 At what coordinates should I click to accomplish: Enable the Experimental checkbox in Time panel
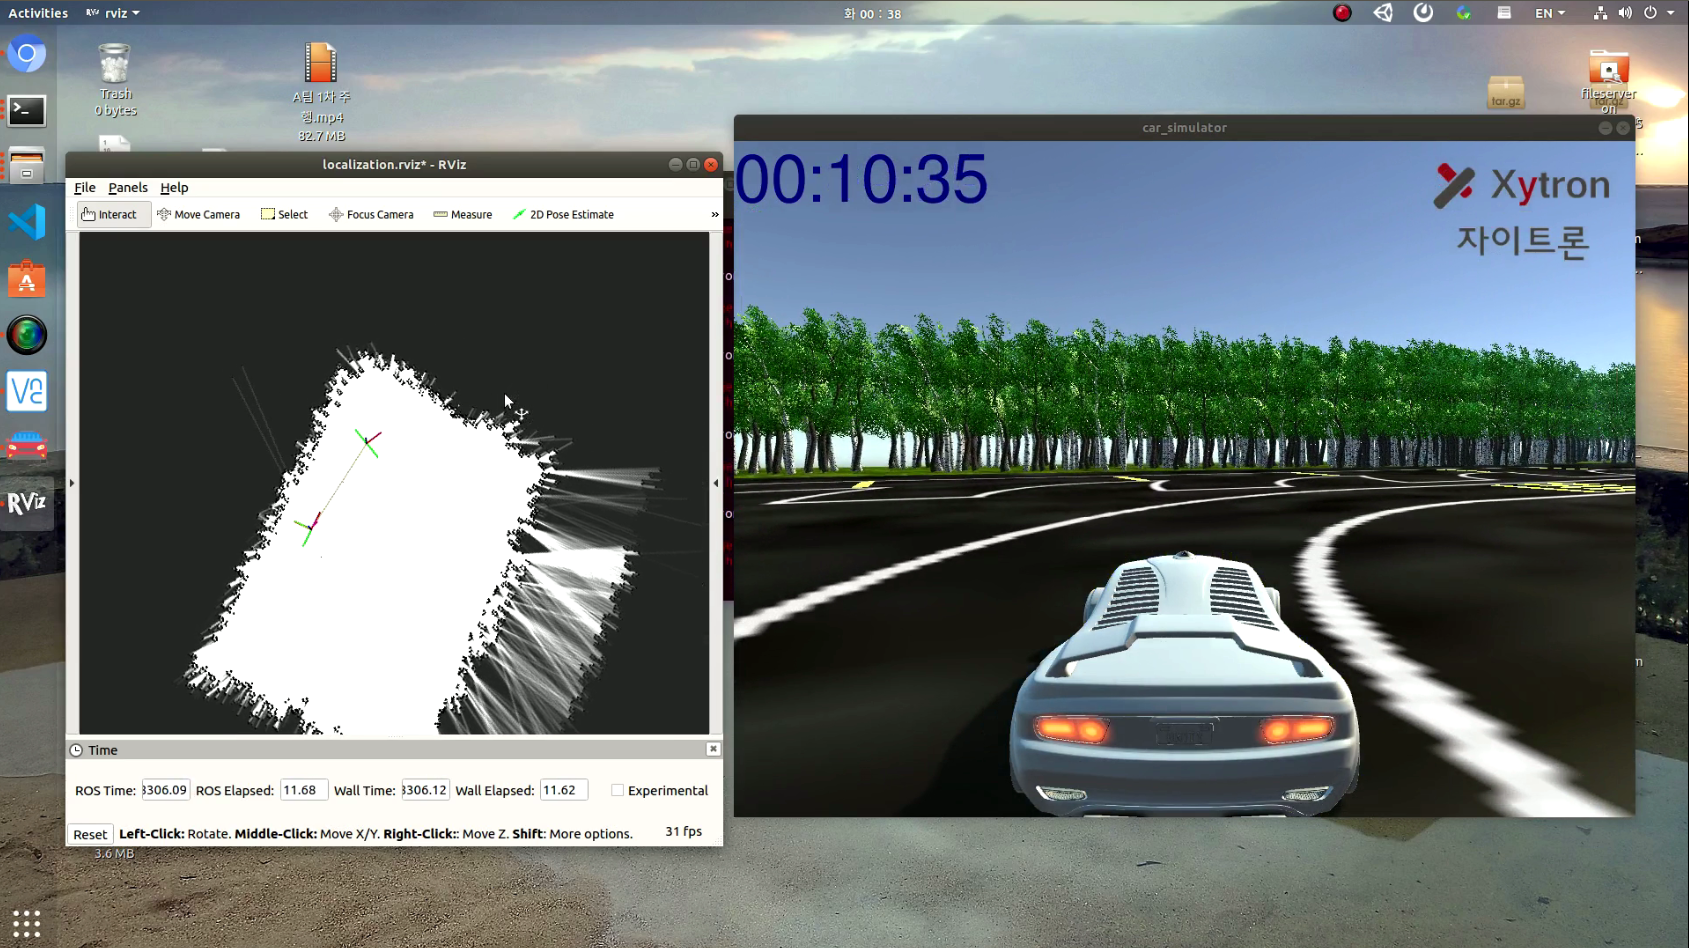coord(617,790)
